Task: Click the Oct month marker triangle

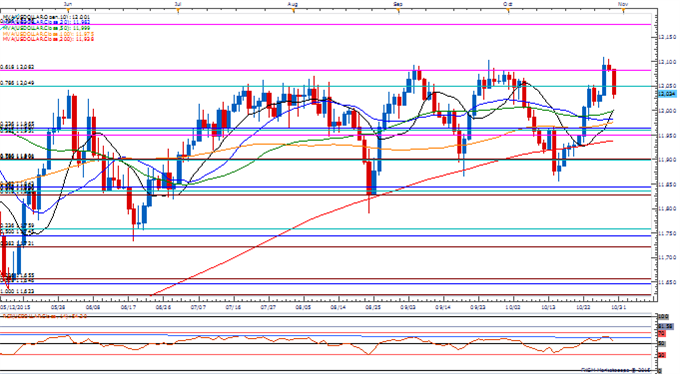Action: click(x=508, y=11)
